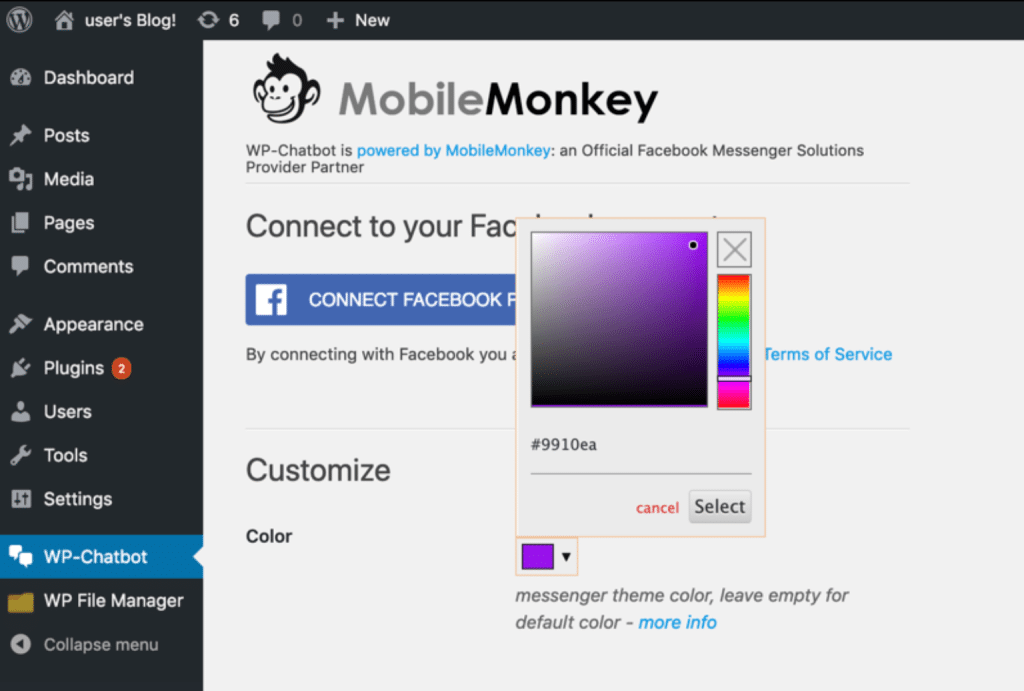Click the Facebook f logo on button

coord(271,300)
